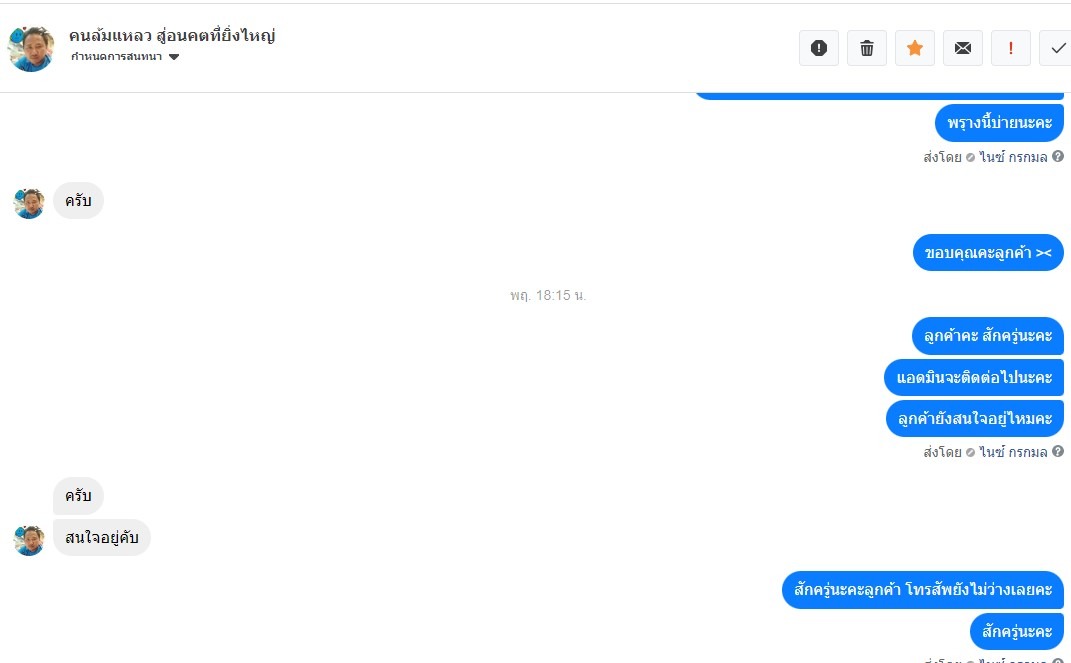
Task: Select the พรุ่งนี้บ่ายนะคะ message bubble
Action: (x=999, y=123)
